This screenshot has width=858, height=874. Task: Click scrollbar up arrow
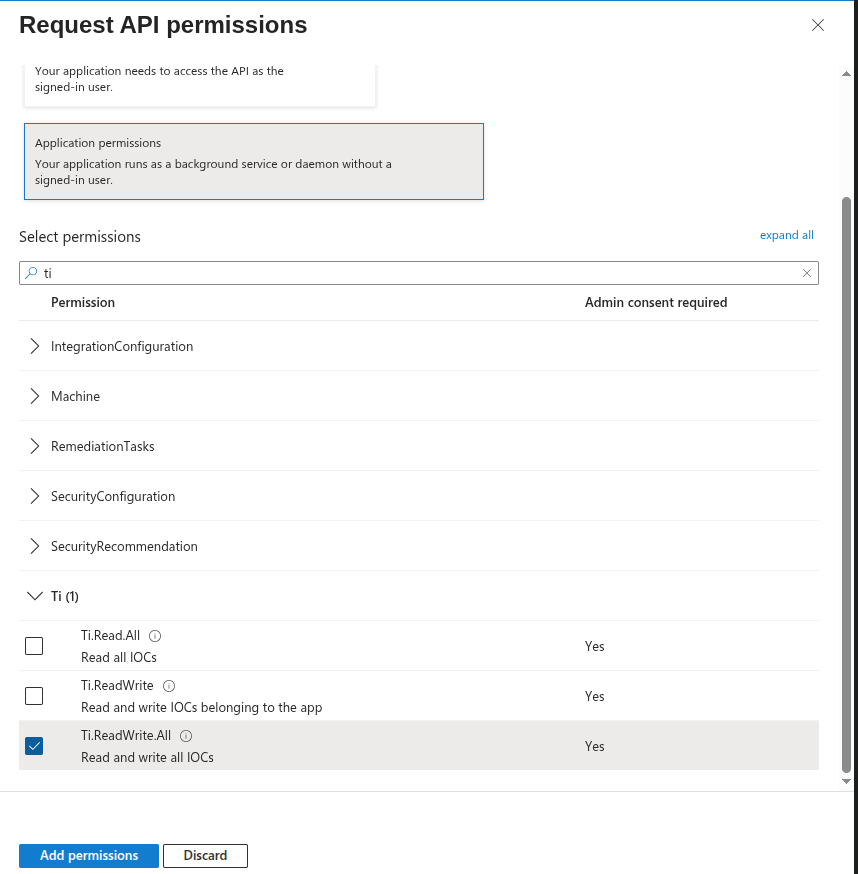click(x=847, y=72)
